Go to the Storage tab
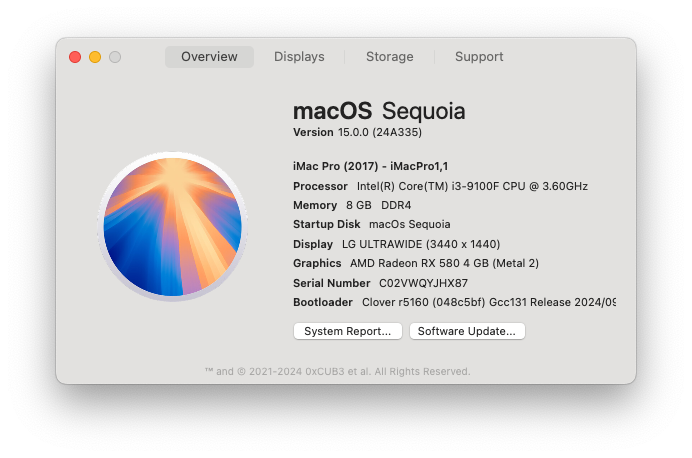692x458 pixels. click(390, 57)
